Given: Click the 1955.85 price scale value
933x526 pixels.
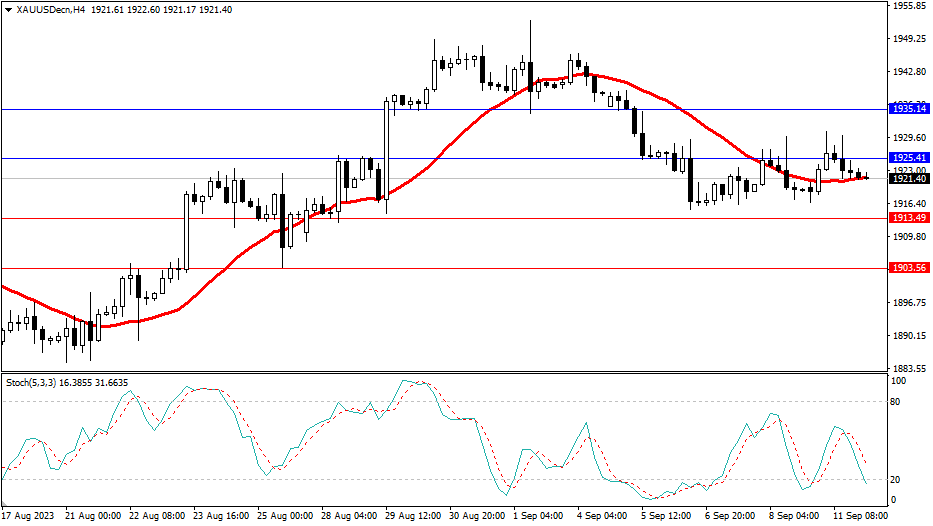Looking at the screenshot, I should click(x=909, y=6).
